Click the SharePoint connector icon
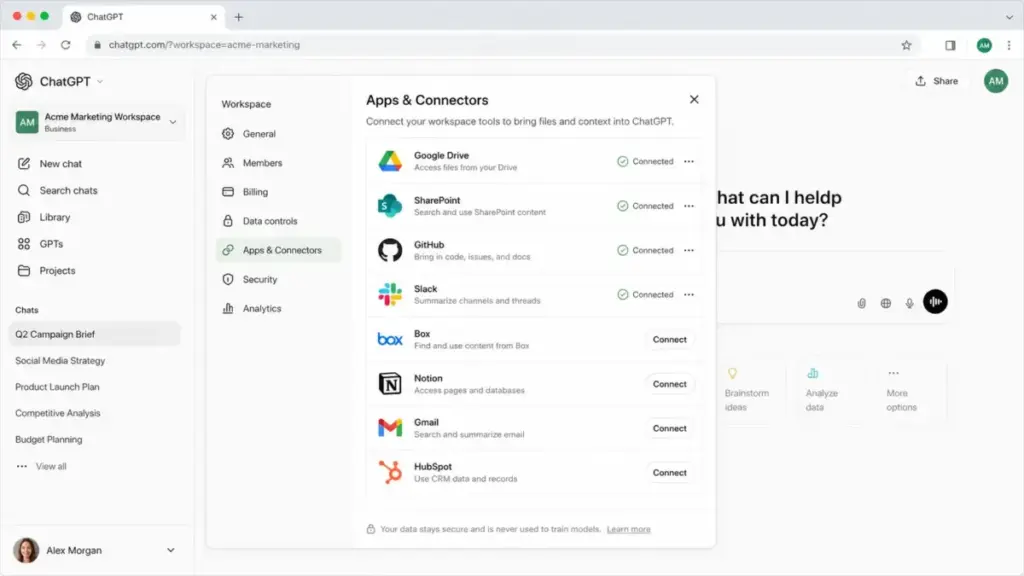The width and height of the screenshot is (1024, 576). pos(391,206)
